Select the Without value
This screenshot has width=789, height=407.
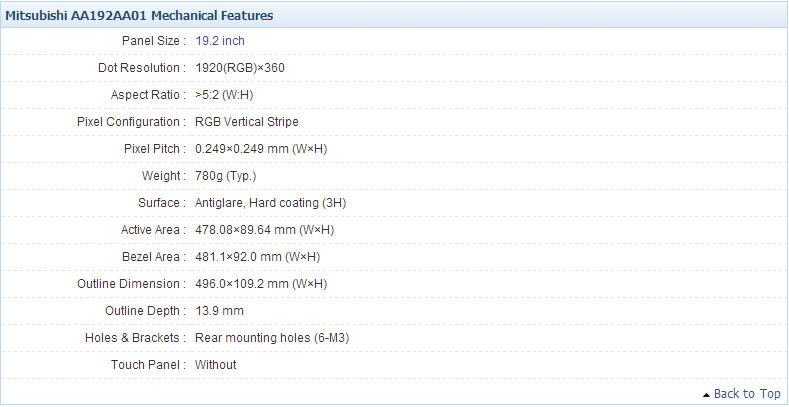(x=216, y=365)
